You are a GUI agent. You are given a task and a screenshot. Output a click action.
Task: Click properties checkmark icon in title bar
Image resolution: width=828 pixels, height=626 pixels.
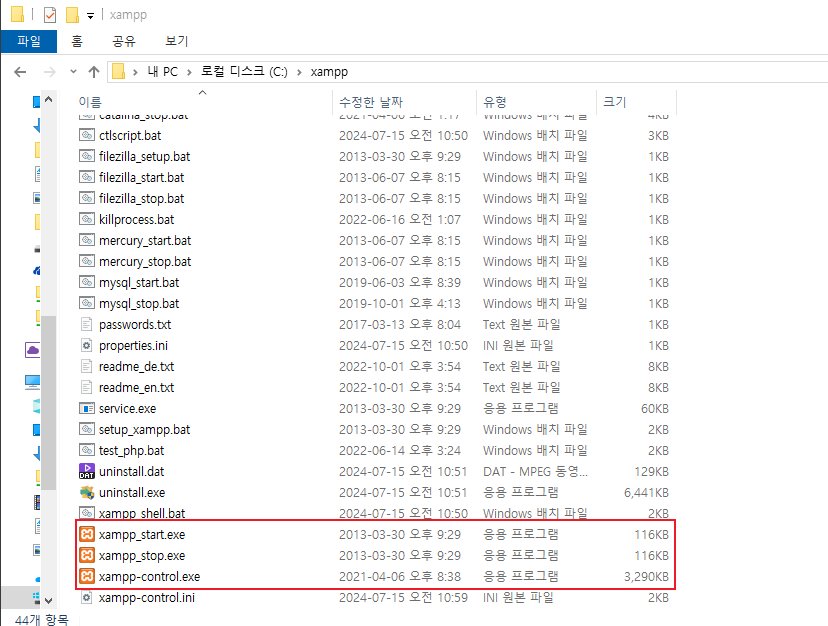(50, 15)
